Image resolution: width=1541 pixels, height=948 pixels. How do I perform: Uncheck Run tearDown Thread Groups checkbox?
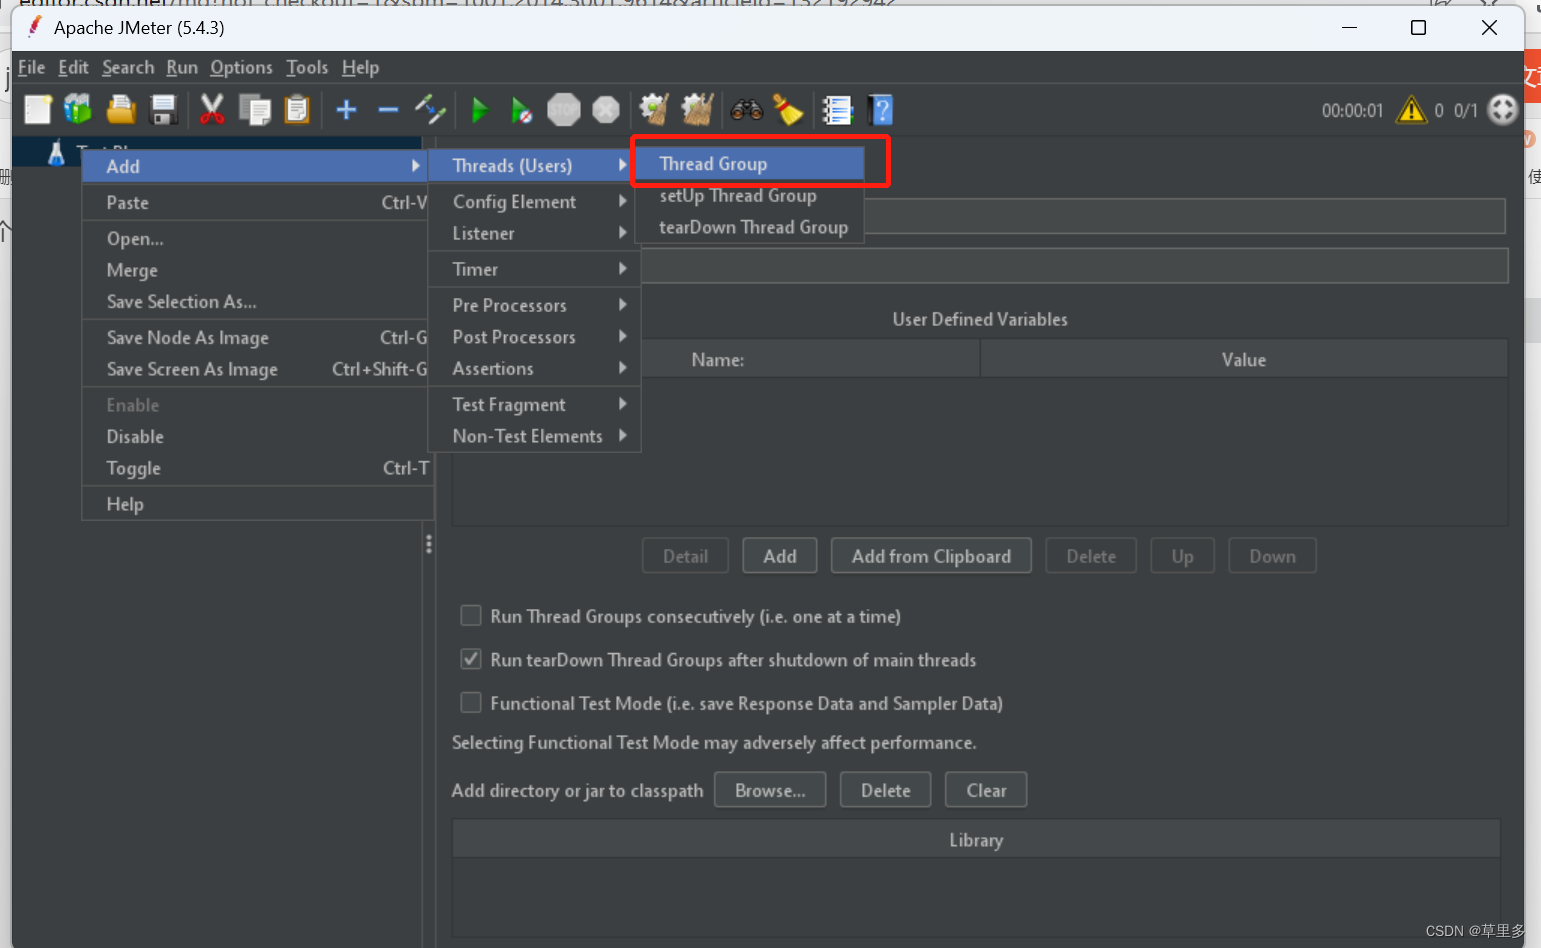coord(470,659)
